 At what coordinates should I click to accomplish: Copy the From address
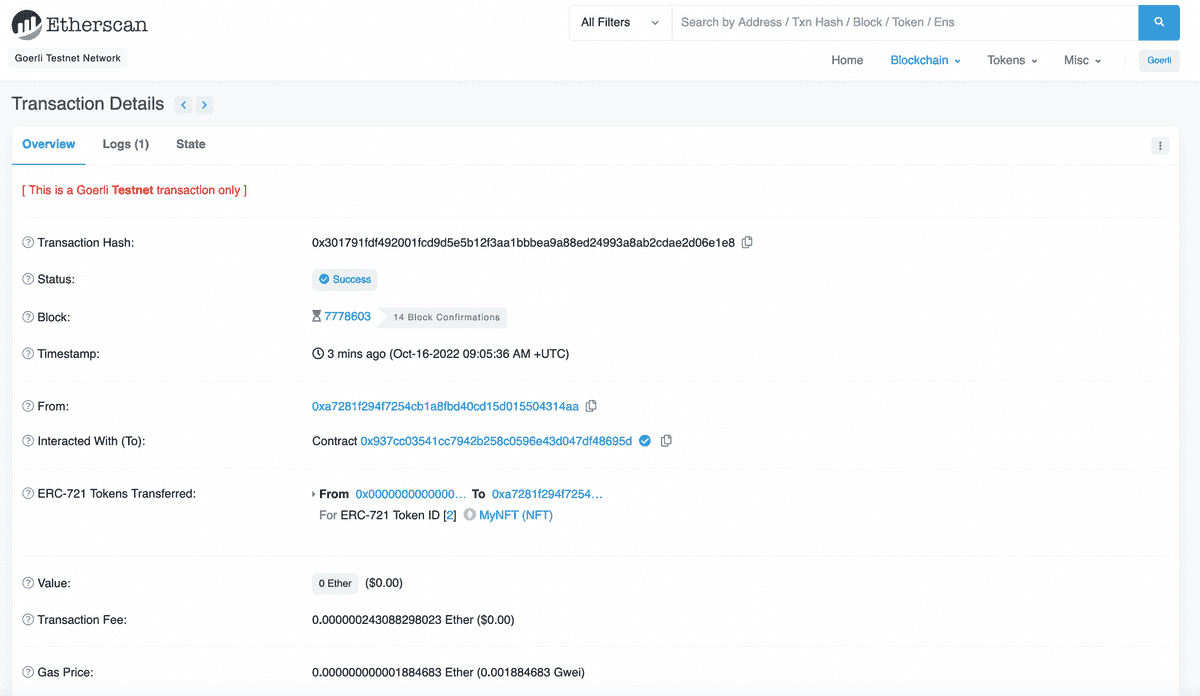(591, 406)
